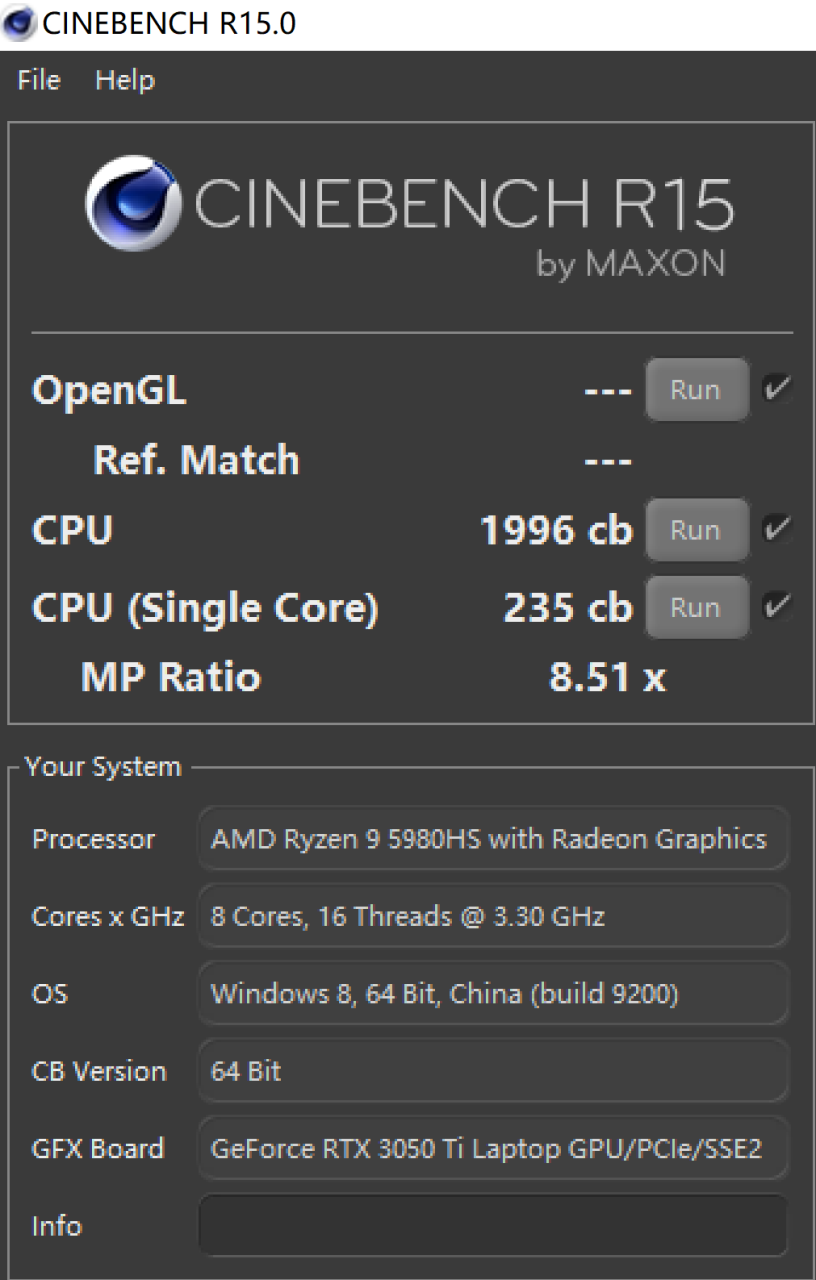Click the 235 cb single core score
The image size is (816, 1280).
(x=567, y=607)
